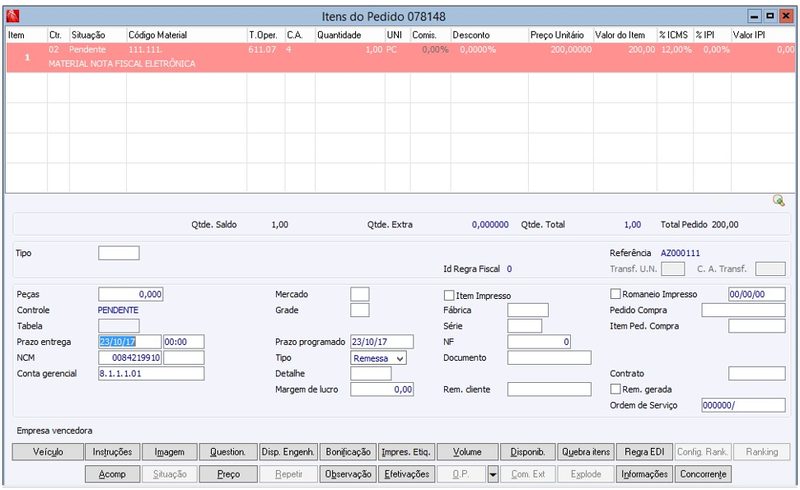800x490 pixels.
Task: Open the Instruções button
Action: [x=112, y=452]
